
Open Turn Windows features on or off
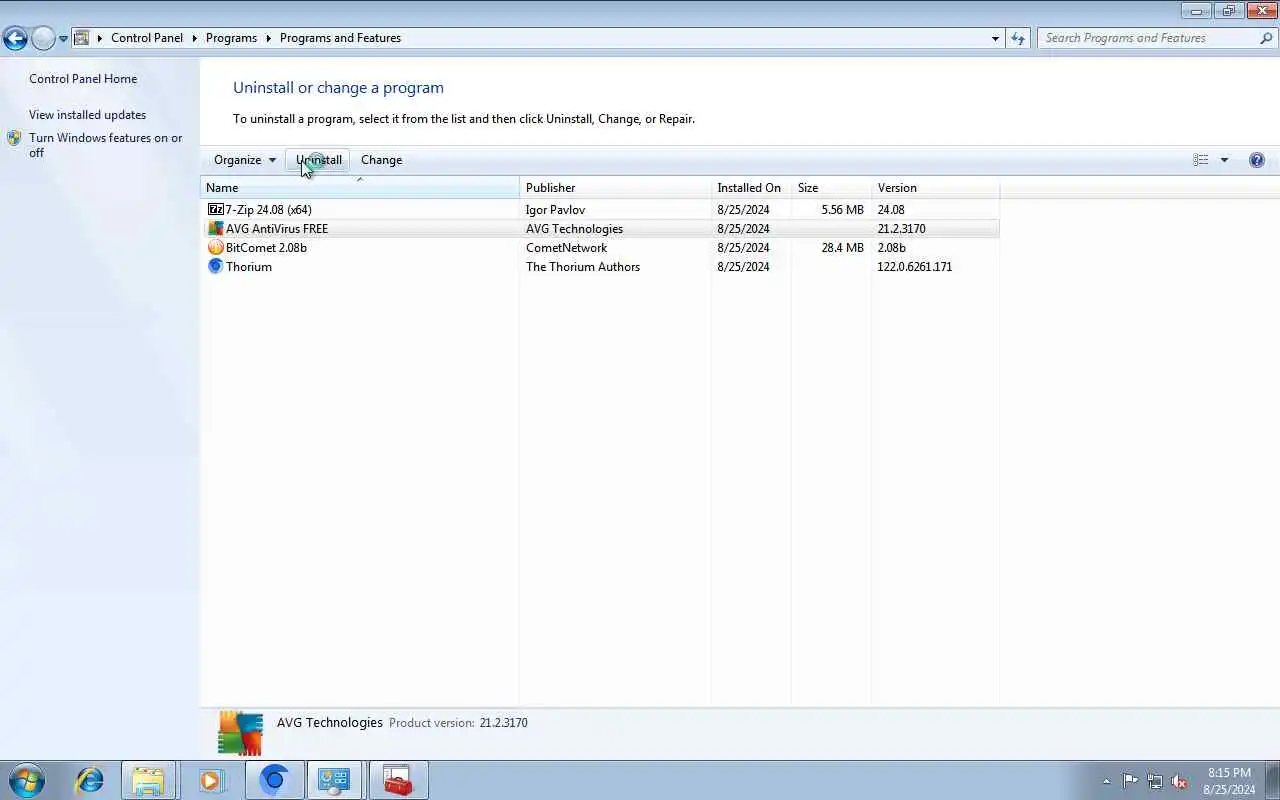[x=105, y=145]
